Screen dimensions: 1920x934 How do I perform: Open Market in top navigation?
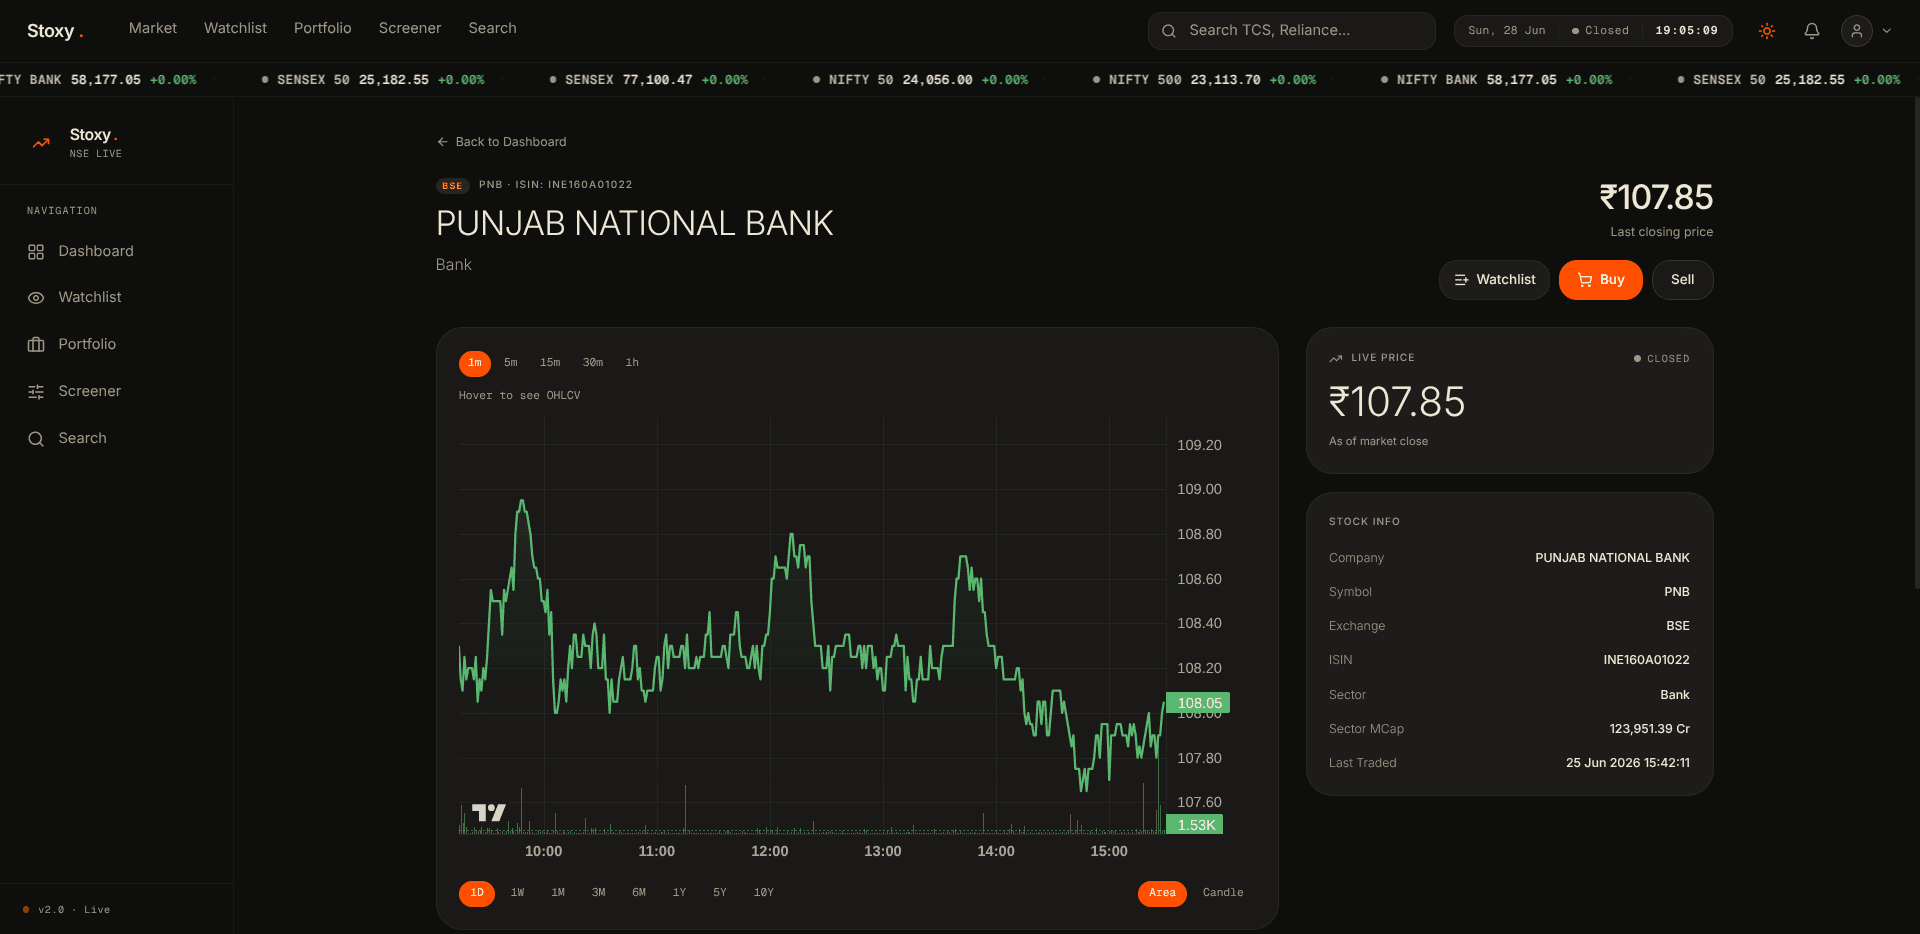pyautogui.click(x=153, y=28)
